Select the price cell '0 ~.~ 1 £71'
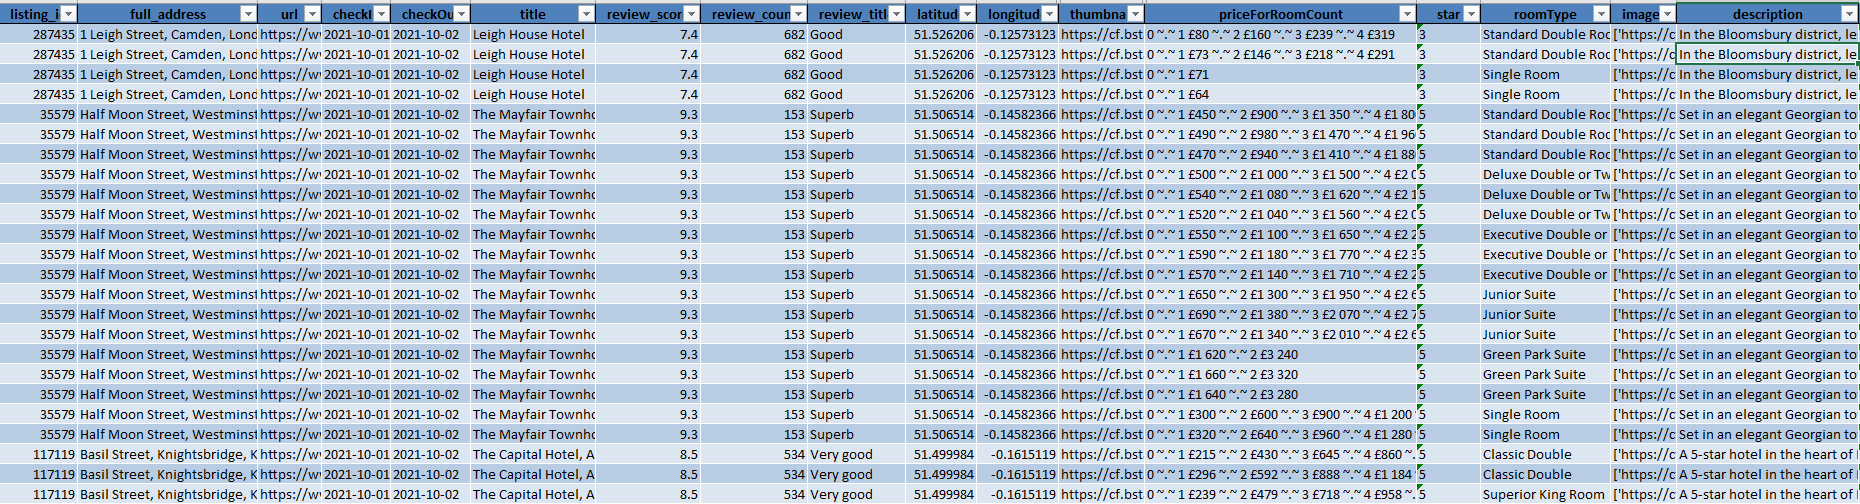The image size is (1860, 504). point(1281,74)
